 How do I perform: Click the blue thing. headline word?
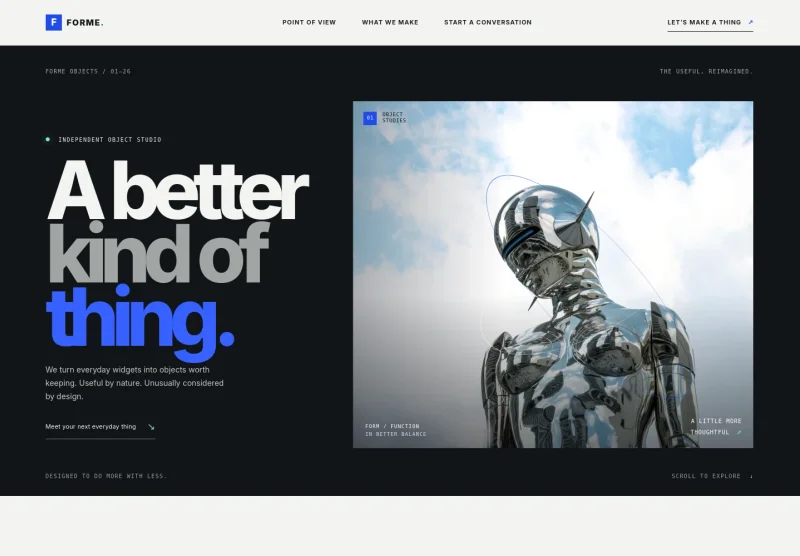tap(140, 323)
